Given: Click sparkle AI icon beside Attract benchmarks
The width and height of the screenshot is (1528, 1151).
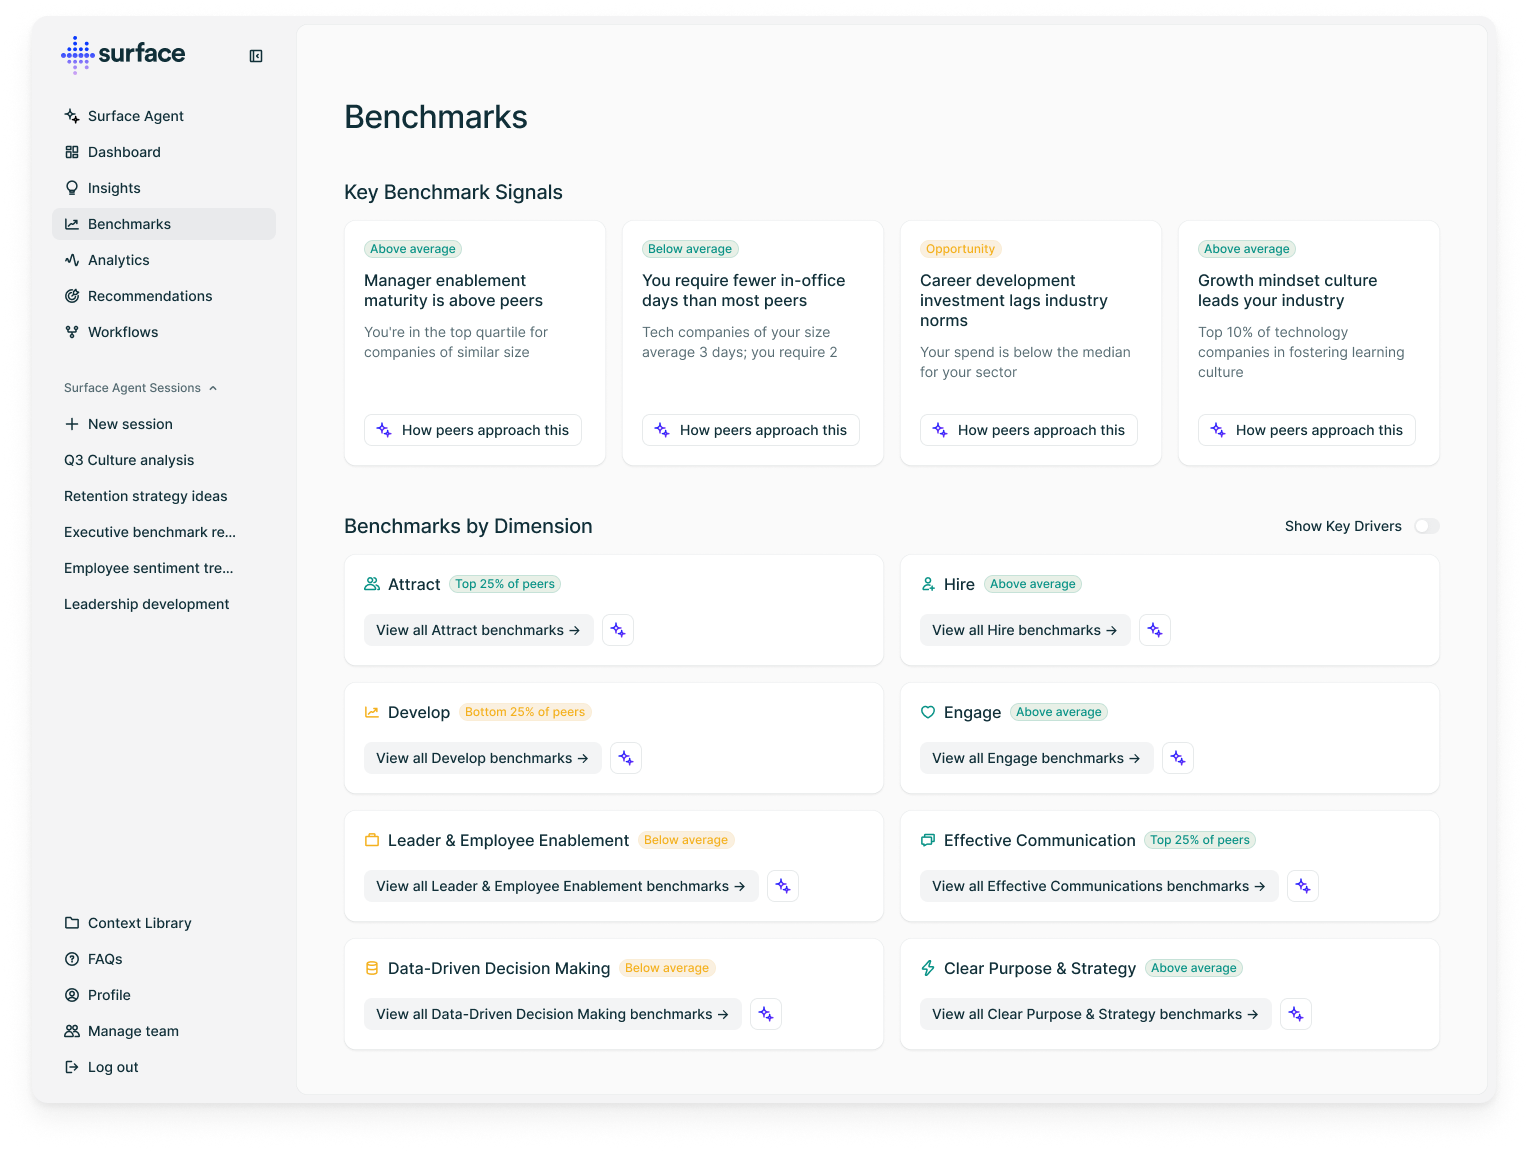Looking at the screenshot, I should 618,630.
